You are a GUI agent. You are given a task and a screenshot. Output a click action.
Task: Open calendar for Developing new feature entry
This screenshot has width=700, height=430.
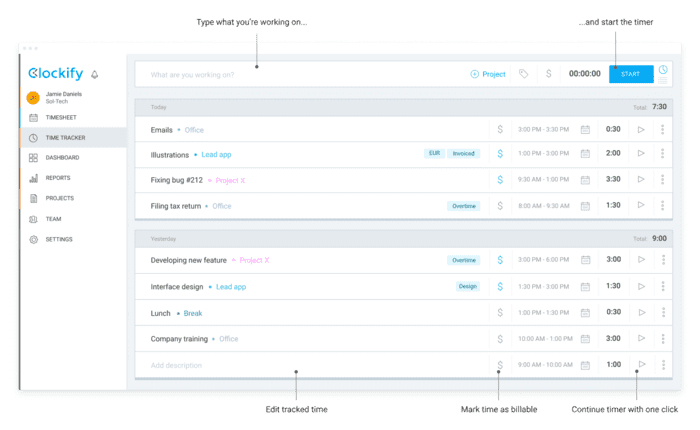[x=585, y=260]
